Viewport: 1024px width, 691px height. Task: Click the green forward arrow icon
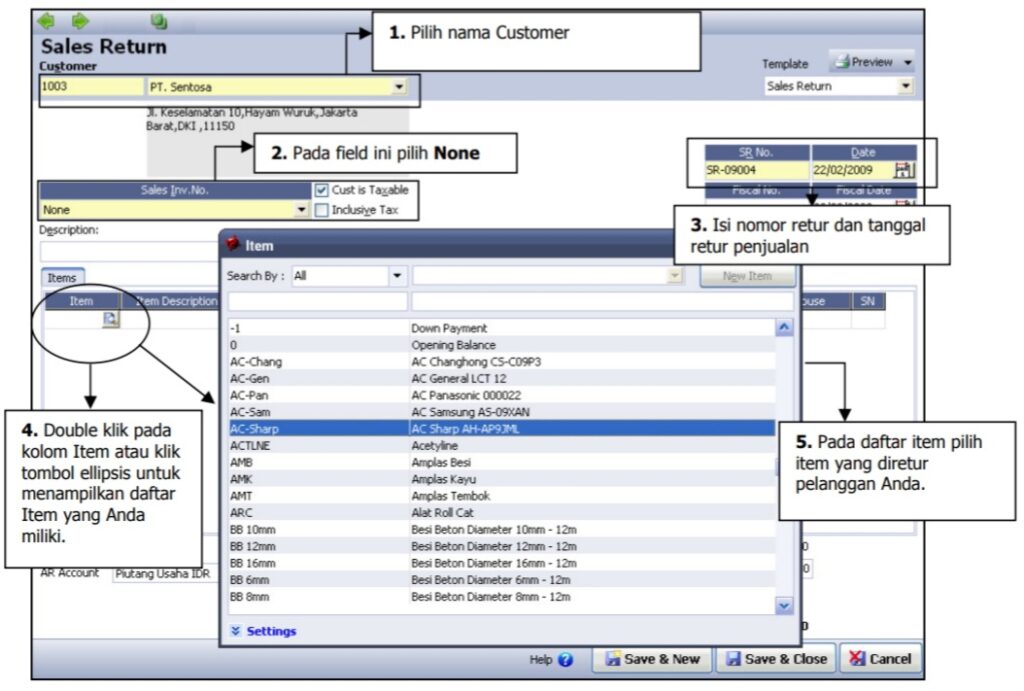click(x=80, y=20)
